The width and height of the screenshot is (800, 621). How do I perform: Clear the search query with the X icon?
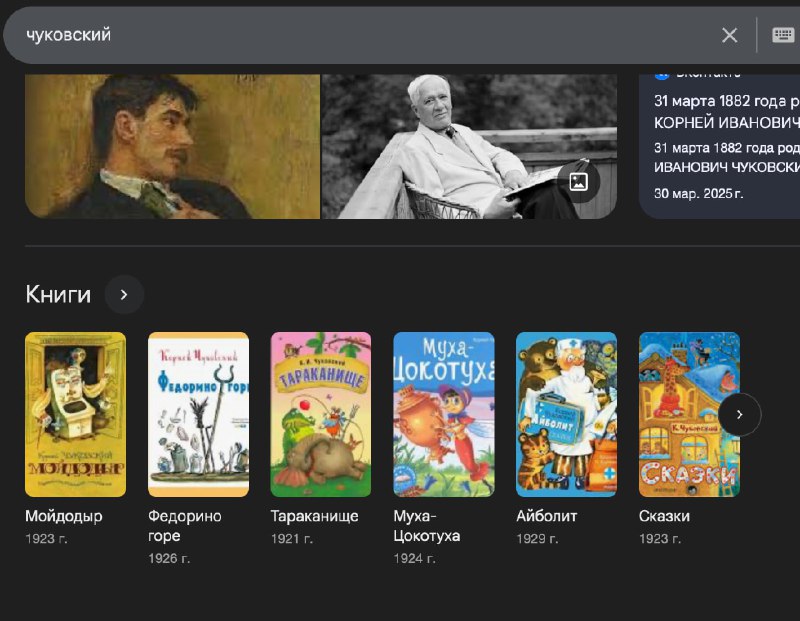pyautogui.click(x=729, y=35)
